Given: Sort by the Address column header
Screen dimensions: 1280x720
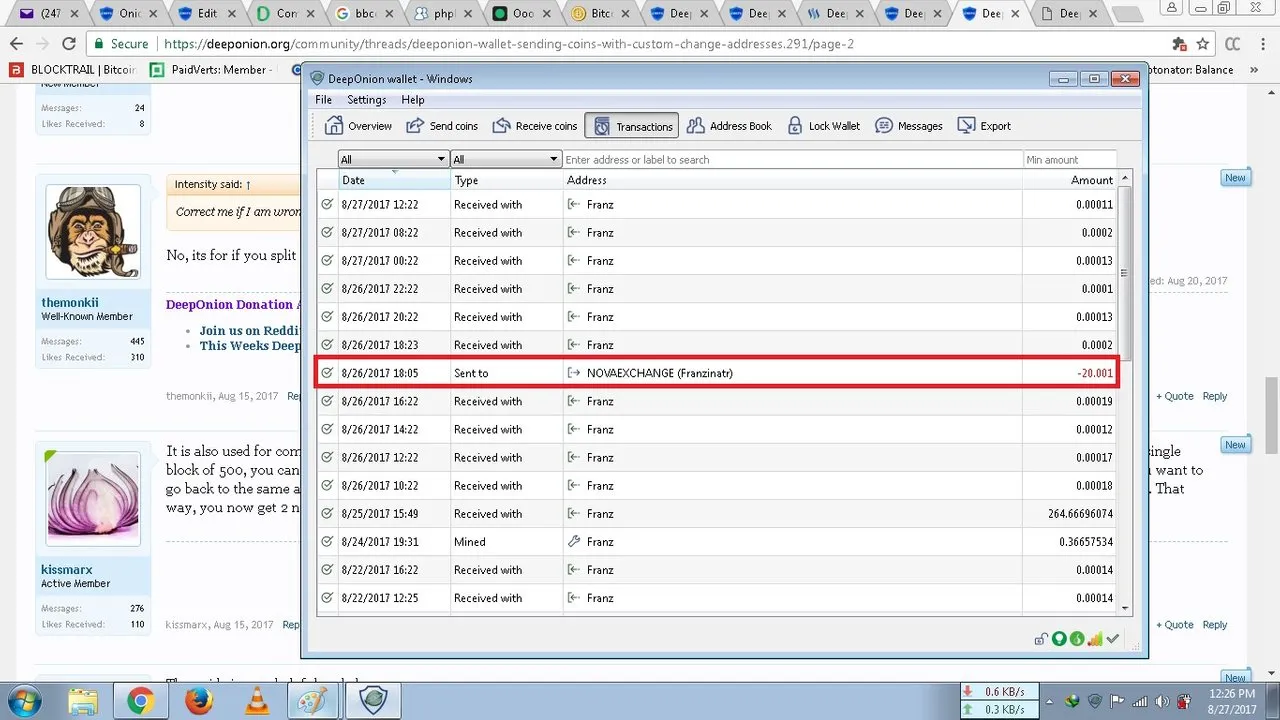Looking at the screenshot, I should point(792,180).
